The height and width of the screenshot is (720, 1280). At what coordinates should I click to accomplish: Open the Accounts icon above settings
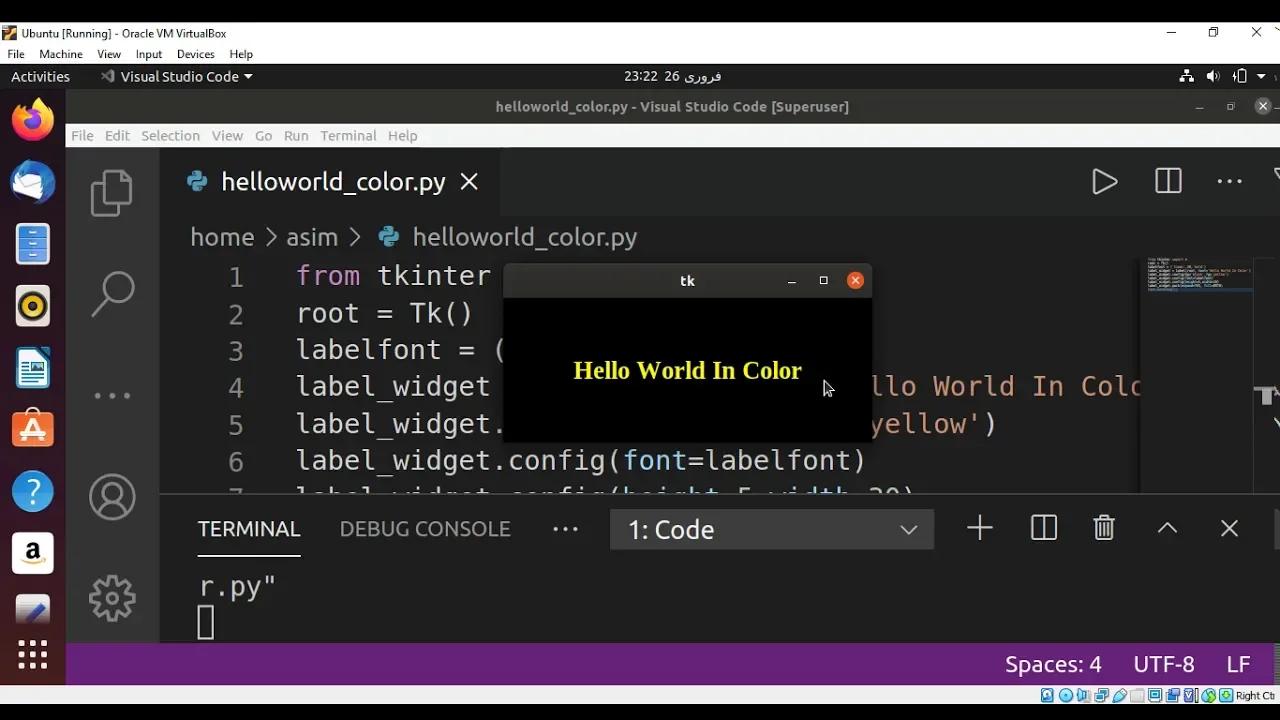111,497
